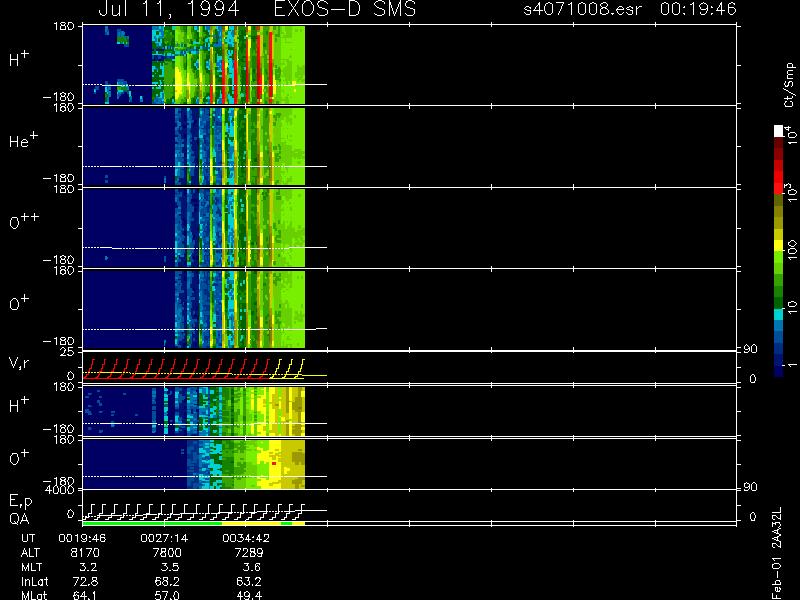Image resolution: width=800 pixels, height=600 pixels.
Task: Click InLat value 72.8
Action: [86, 581]
